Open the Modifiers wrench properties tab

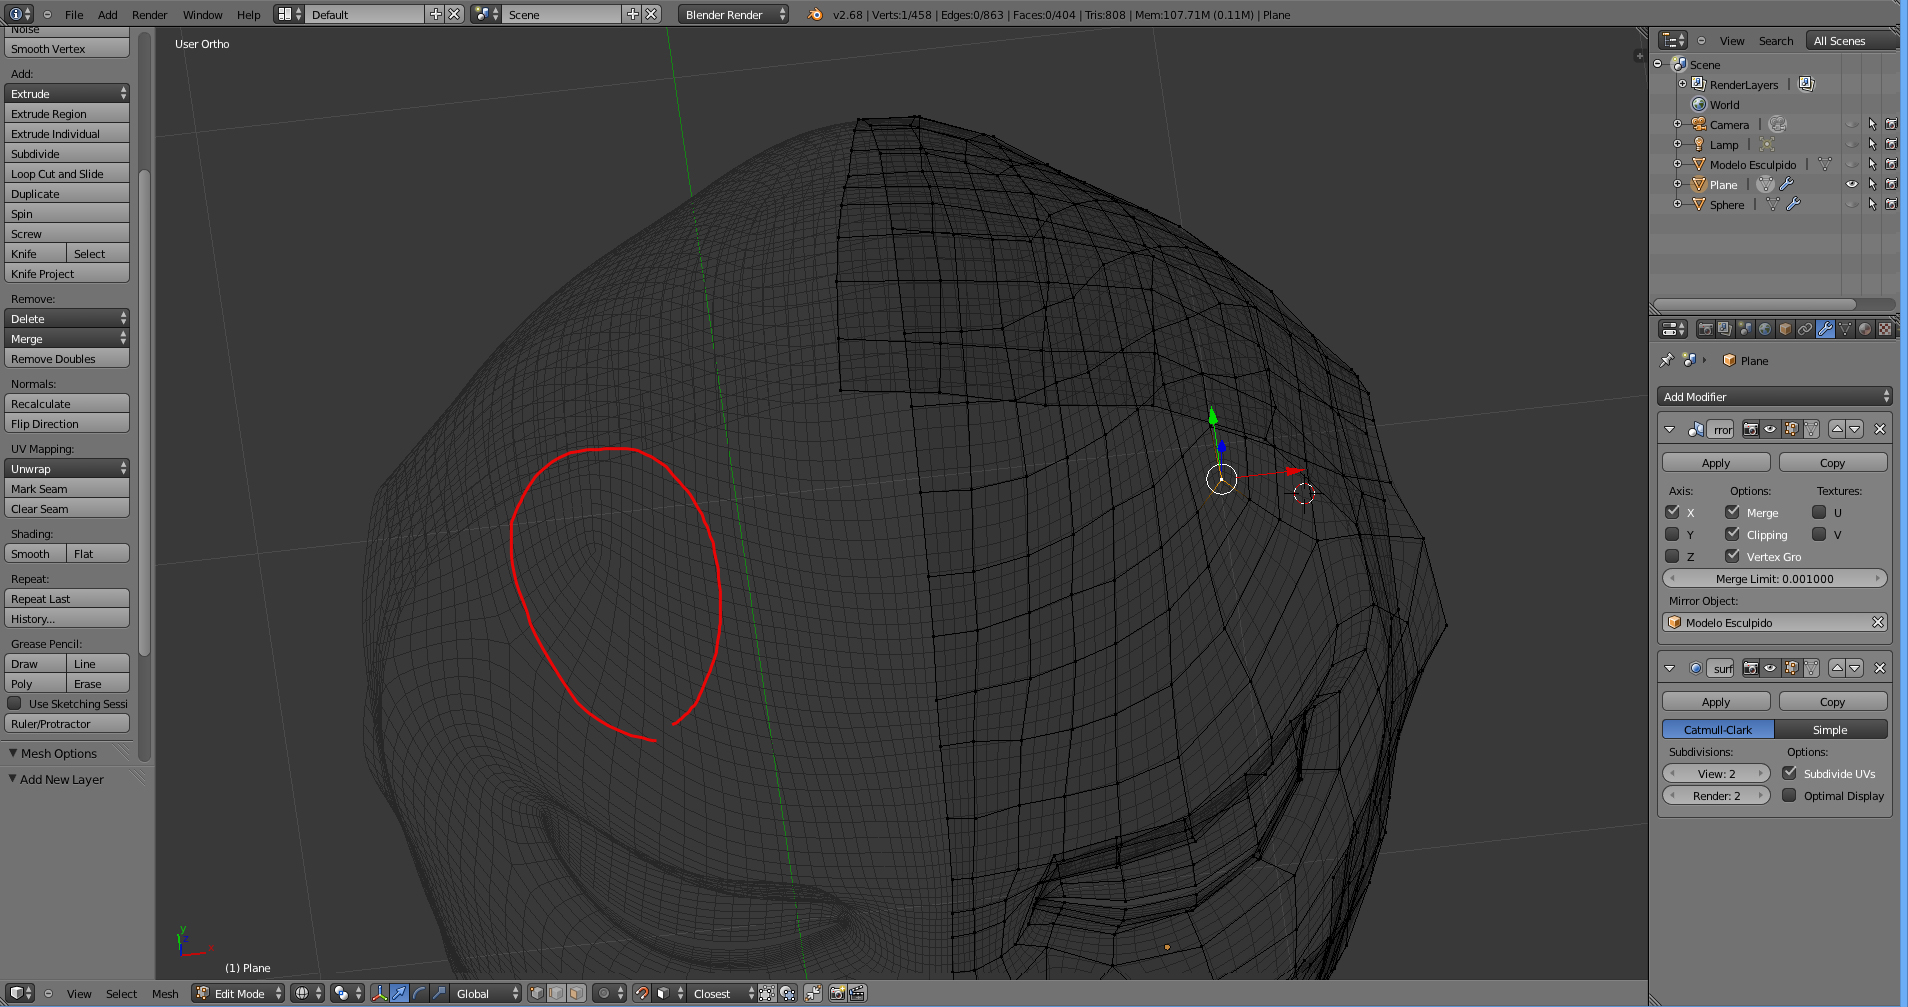pos(1825,329)
